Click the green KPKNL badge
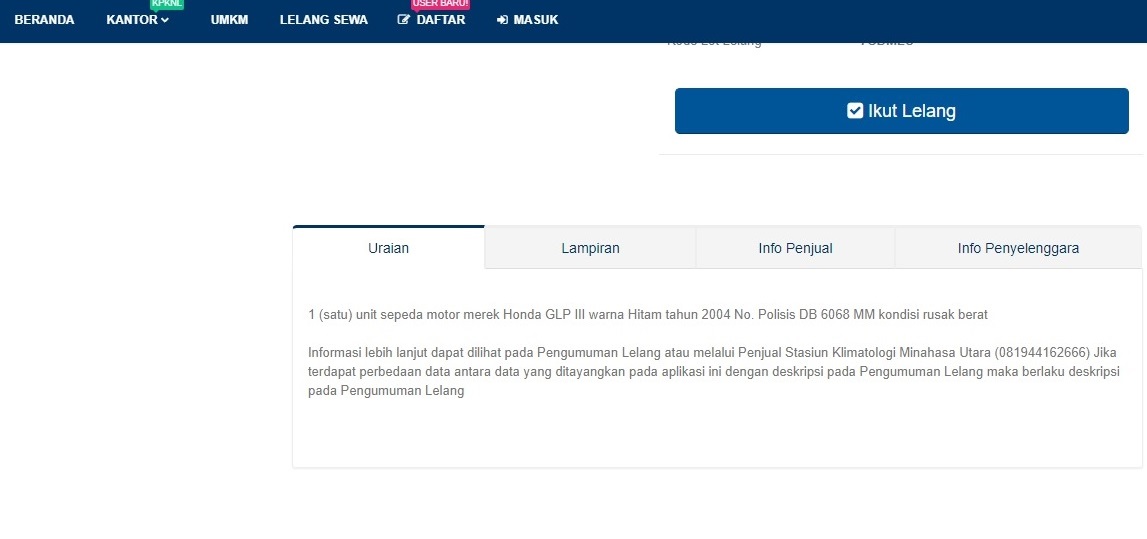 pyautogui.click(x=167, y=4)
